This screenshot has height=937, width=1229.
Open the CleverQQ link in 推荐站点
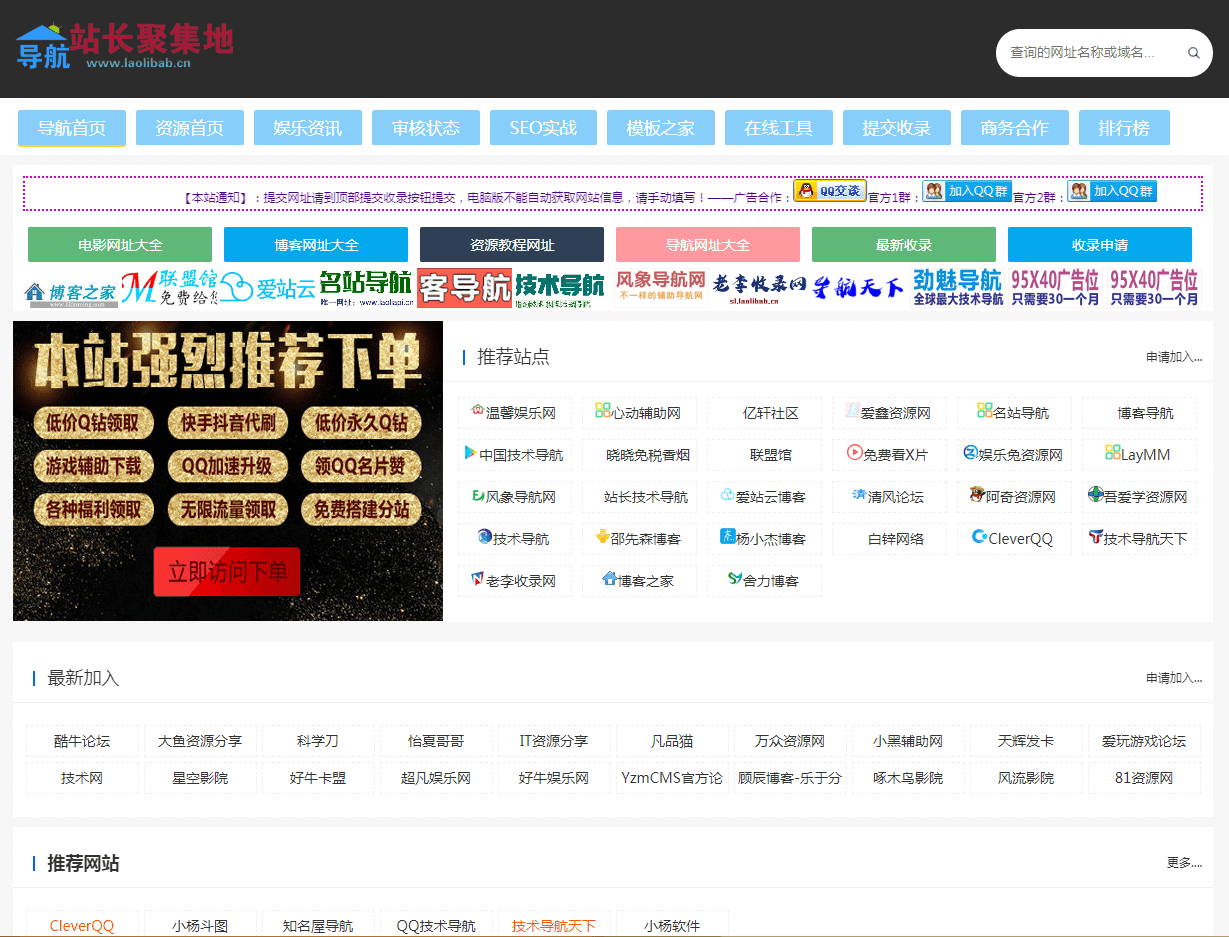click(1013, 539)
